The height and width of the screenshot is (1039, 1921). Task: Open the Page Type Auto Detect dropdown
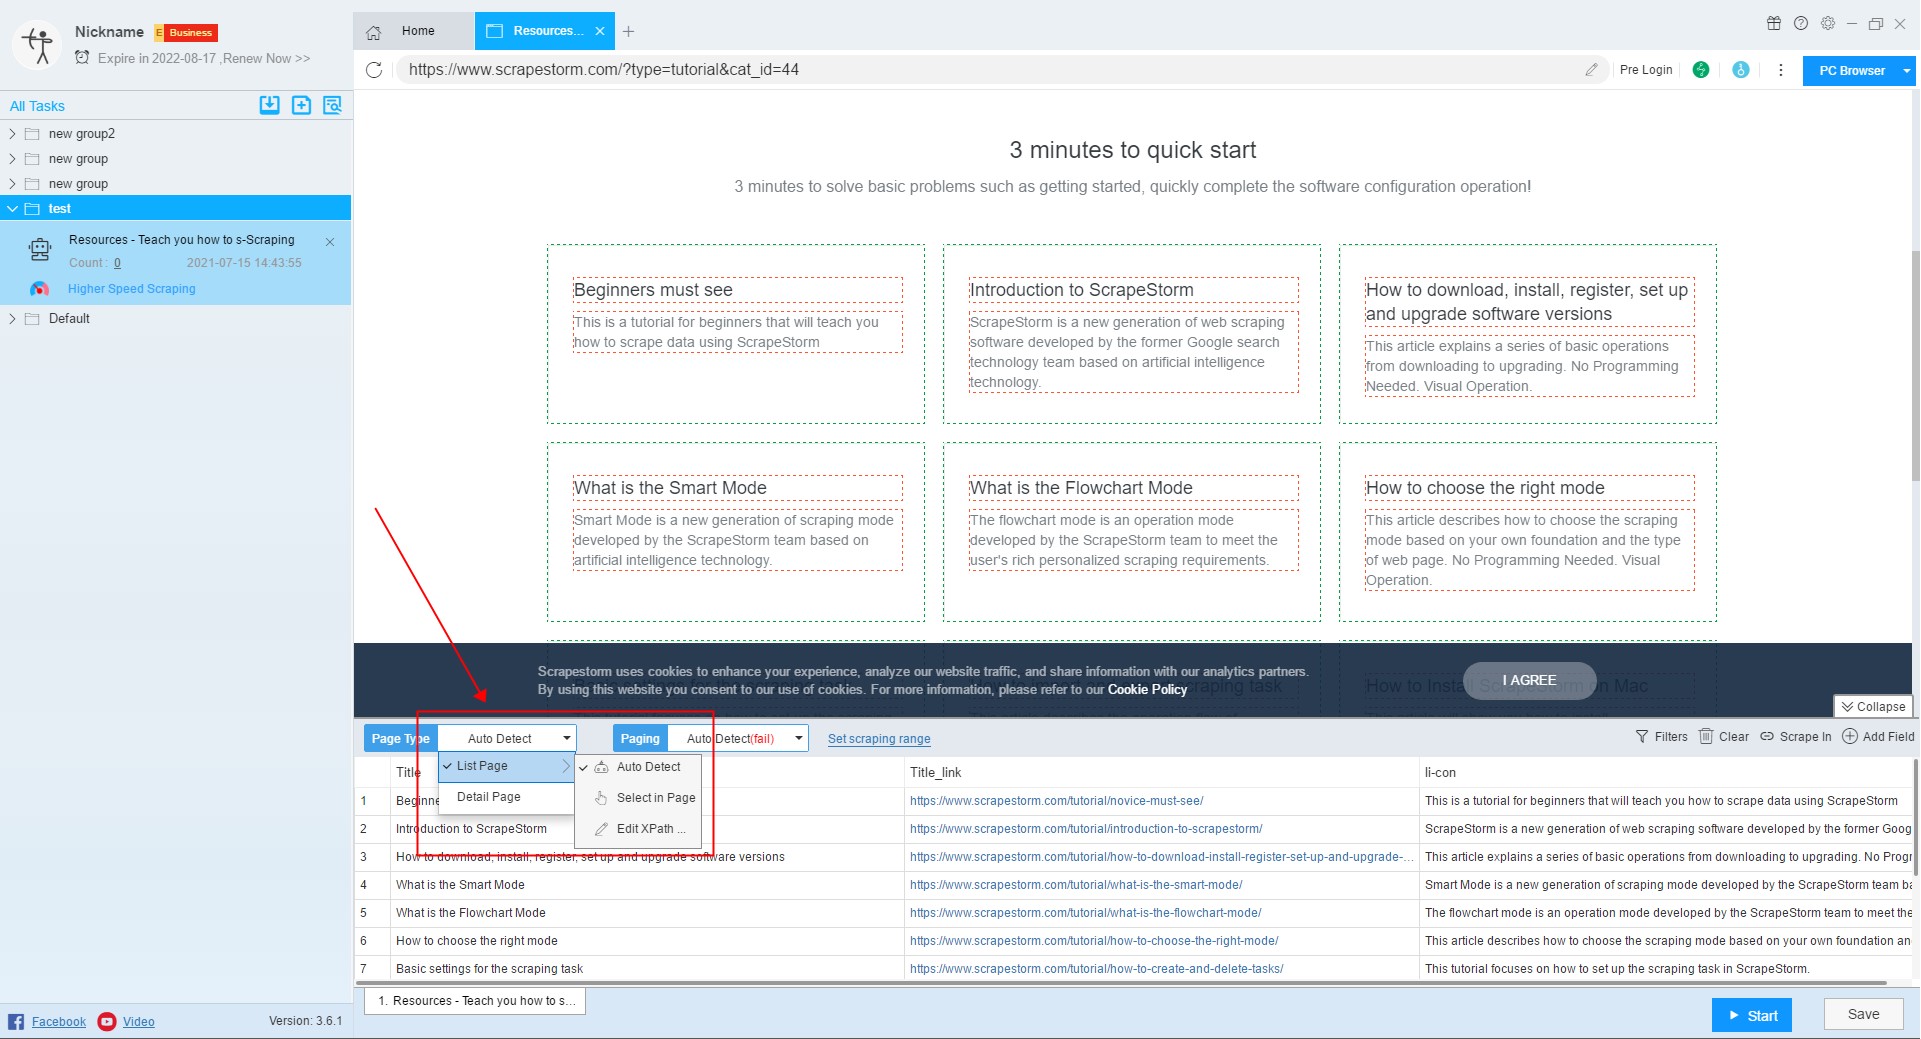[x=507, y=739]
